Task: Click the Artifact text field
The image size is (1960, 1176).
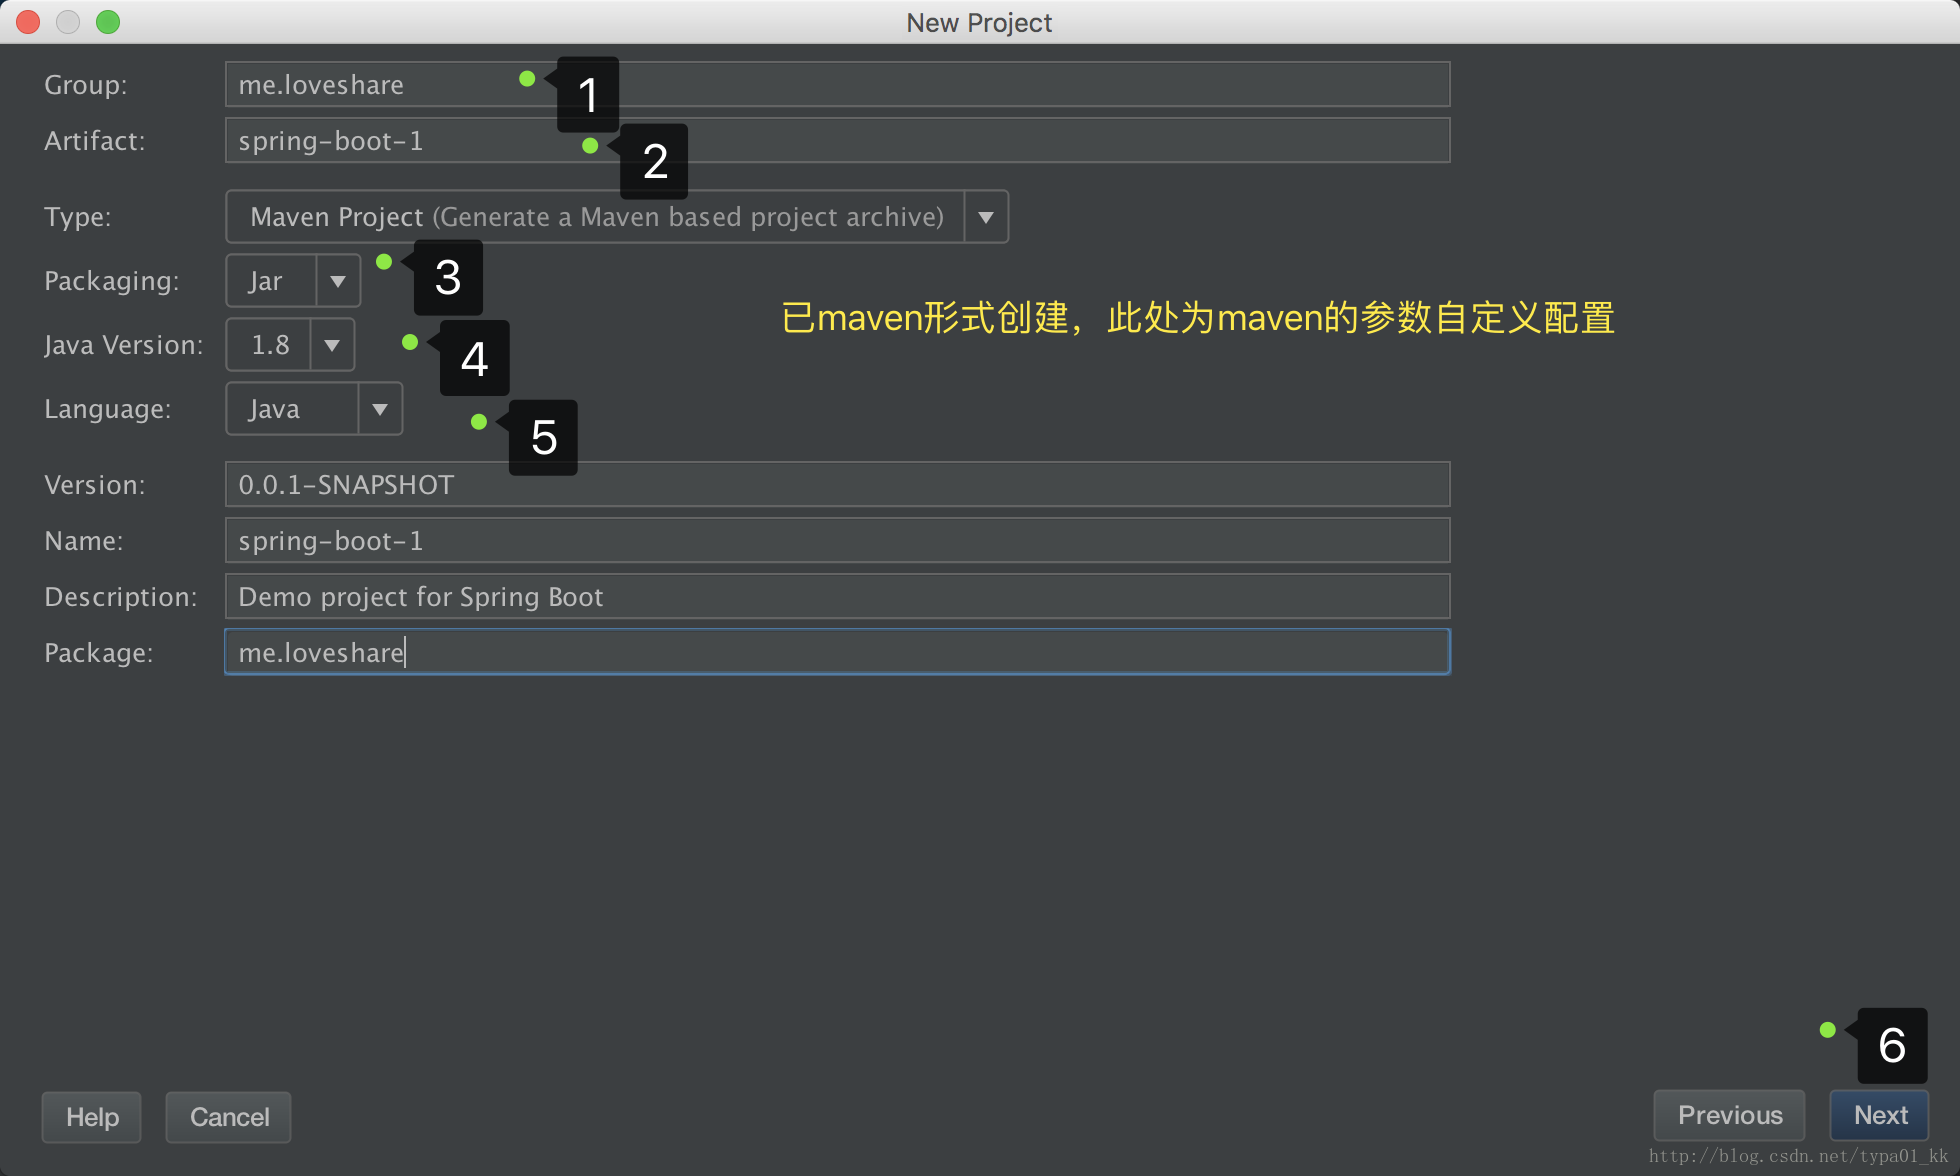Action: click(x=1000, y=141)
